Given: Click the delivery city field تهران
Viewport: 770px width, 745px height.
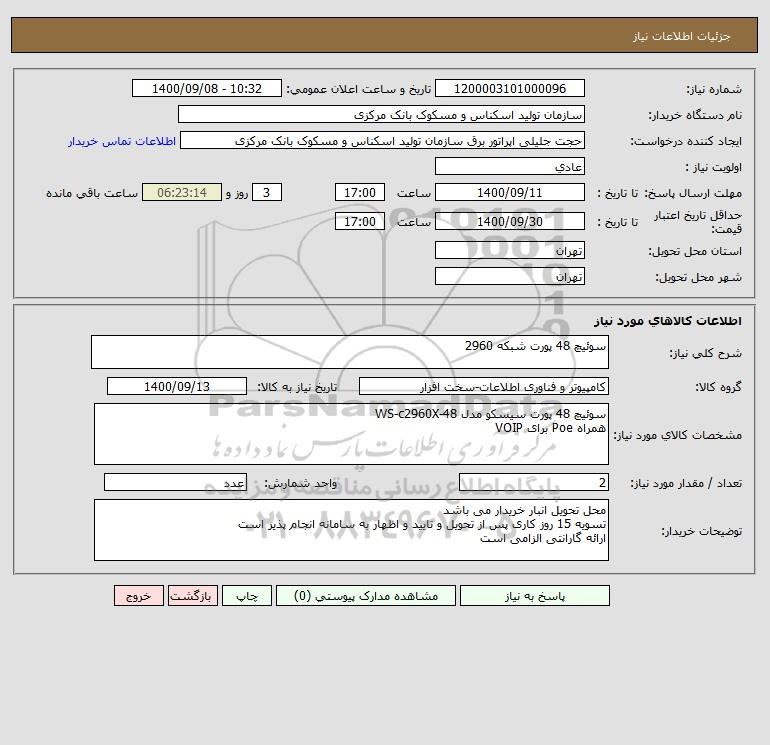Looking at the screenshot, I should tap(510, 276).
